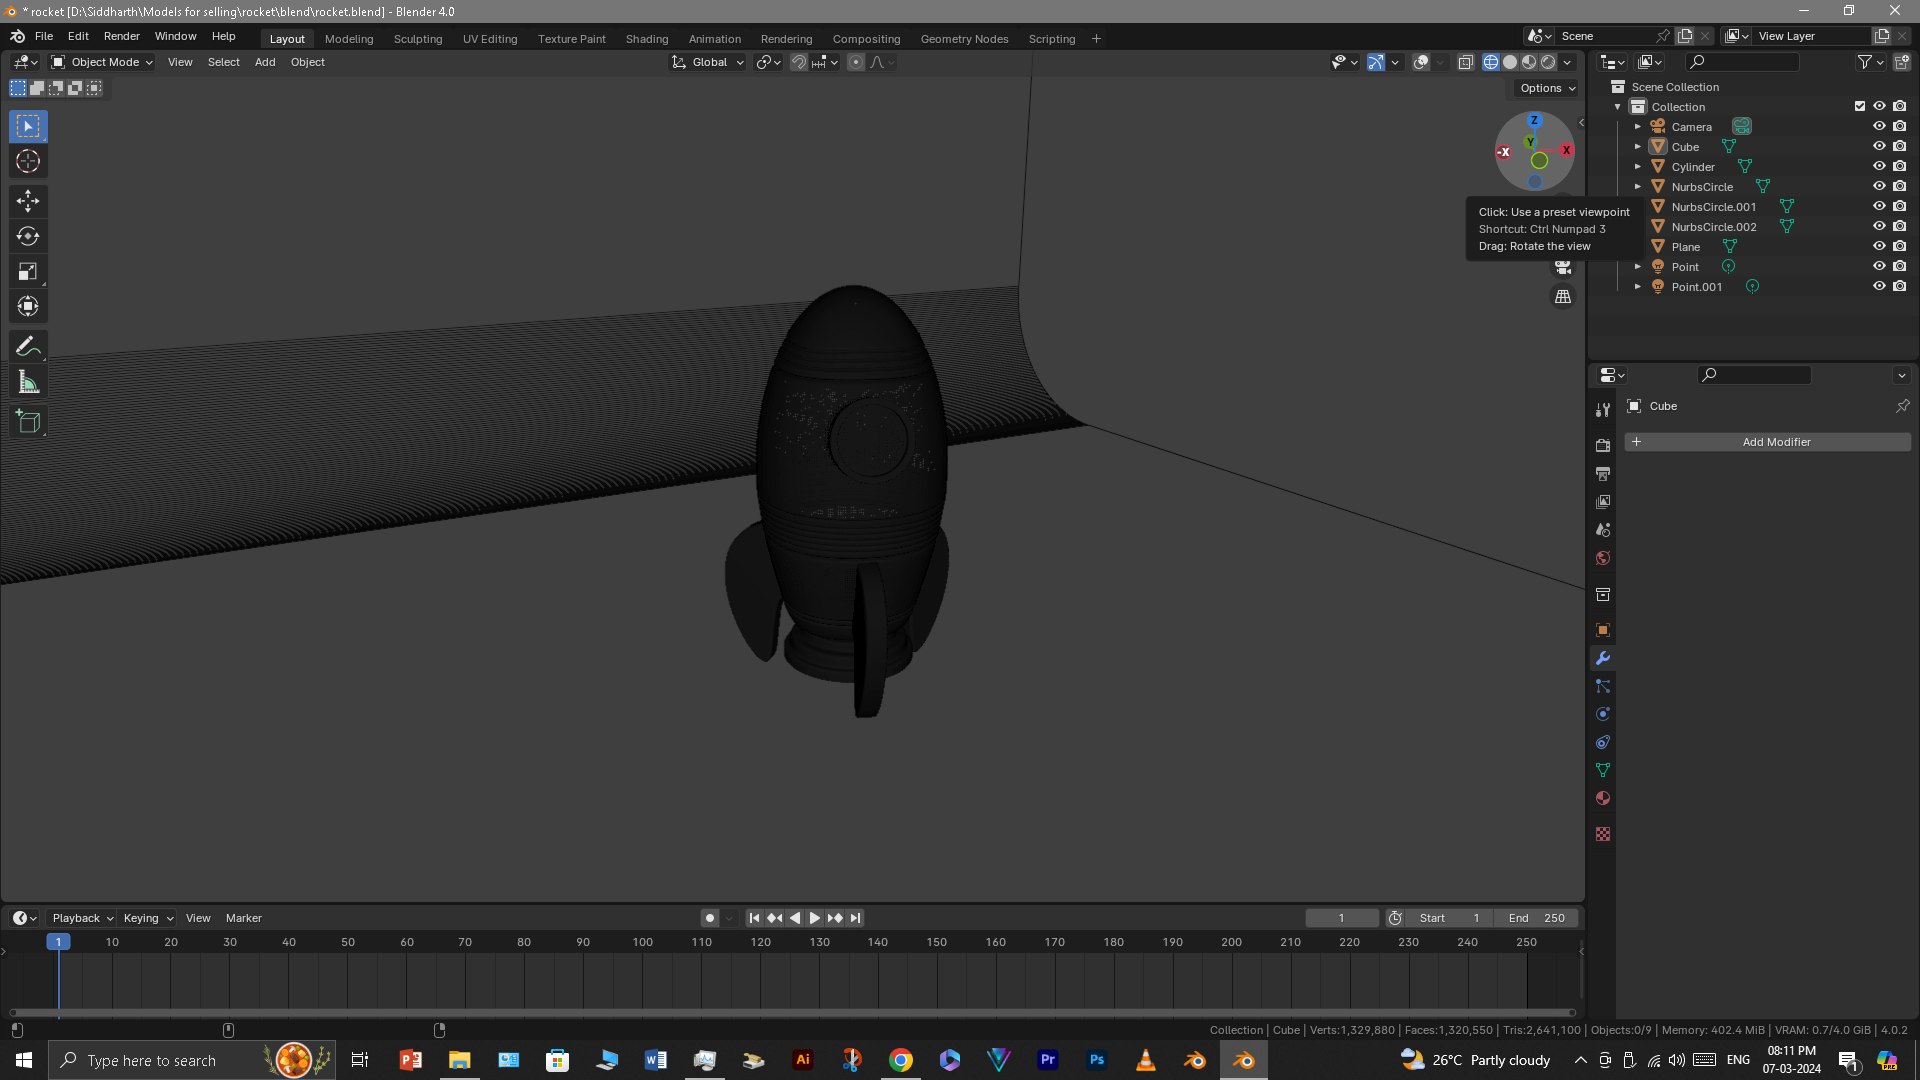Open the Scene properties tab
The height and width of the screenshot is (1080, 1920).
(1603, 529)
